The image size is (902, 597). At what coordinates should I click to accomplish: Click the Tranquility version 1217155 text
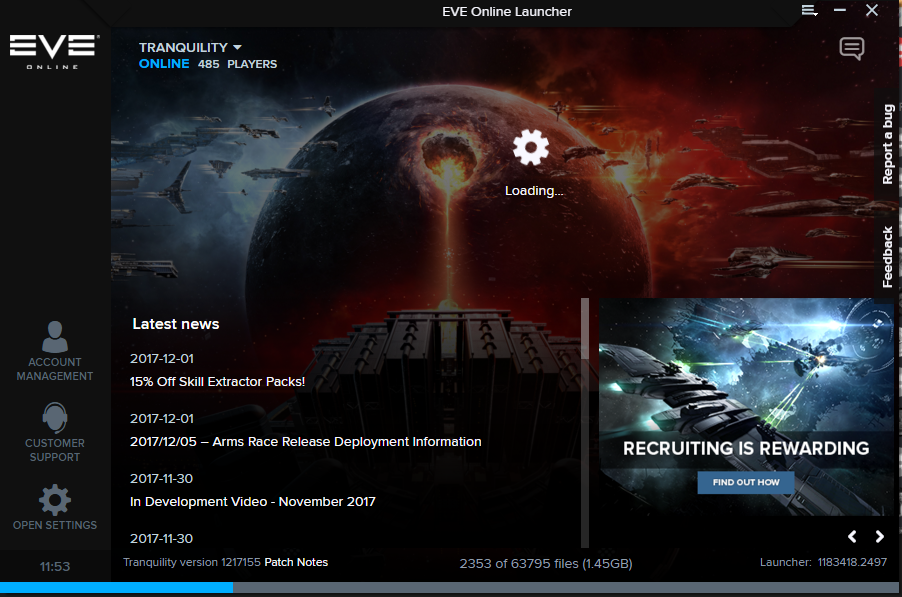192,562
